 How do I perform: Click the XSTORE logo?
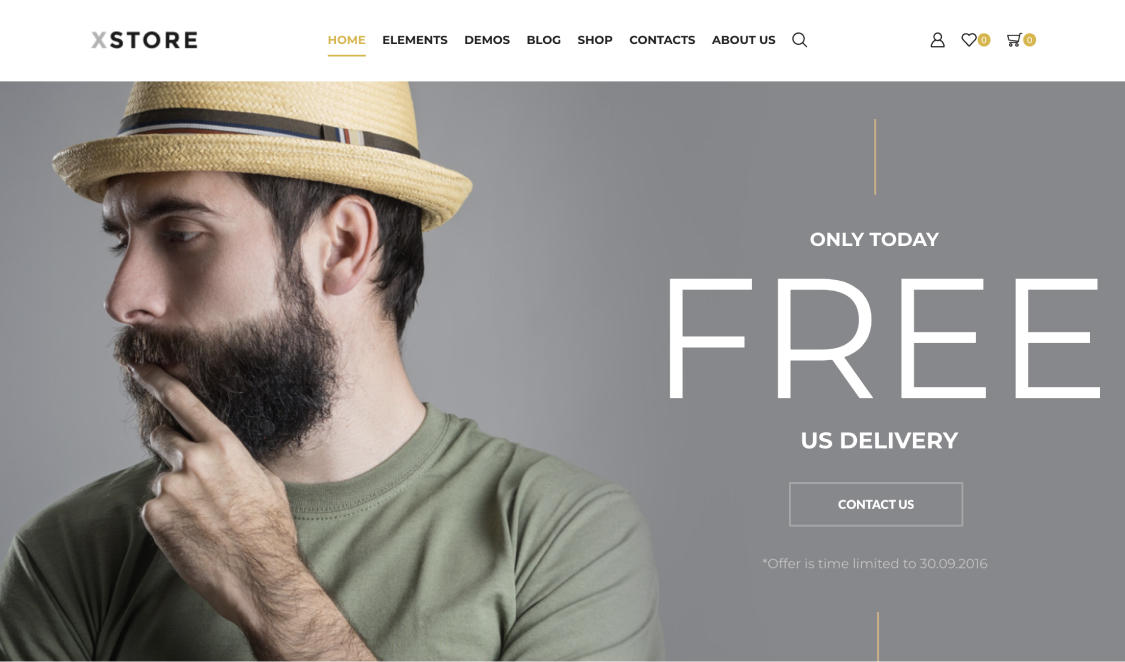tap(144, 40)
